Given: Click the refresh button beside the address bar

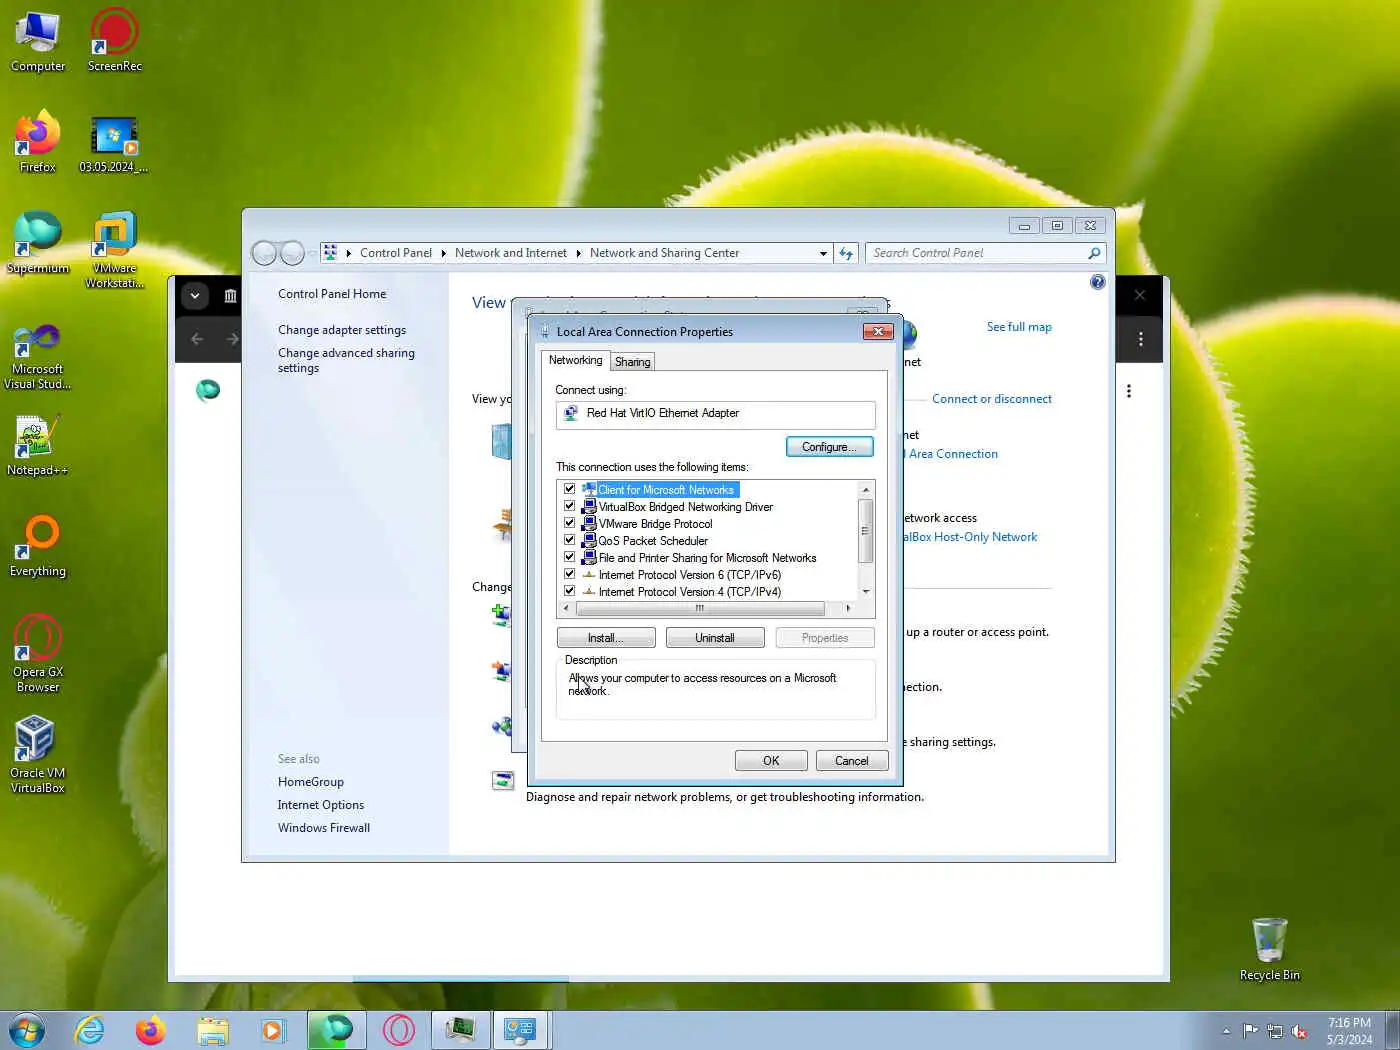Looking at the screenshot, I should click(x=846, y=253).
